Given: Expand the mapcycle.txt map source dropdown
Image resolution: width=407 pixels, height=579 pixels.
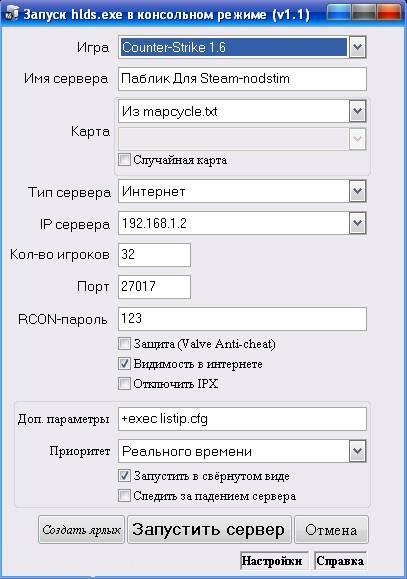Looking at the screenshot, I should click(x=357, y=111).
